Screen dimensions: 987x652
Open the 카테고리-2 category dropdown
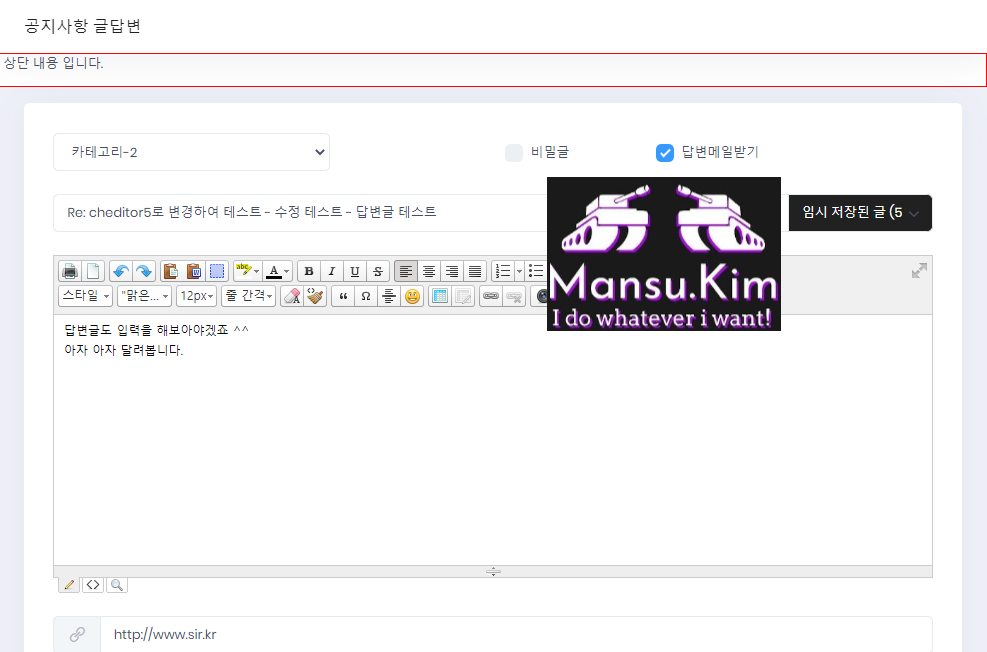pos(191,152)
